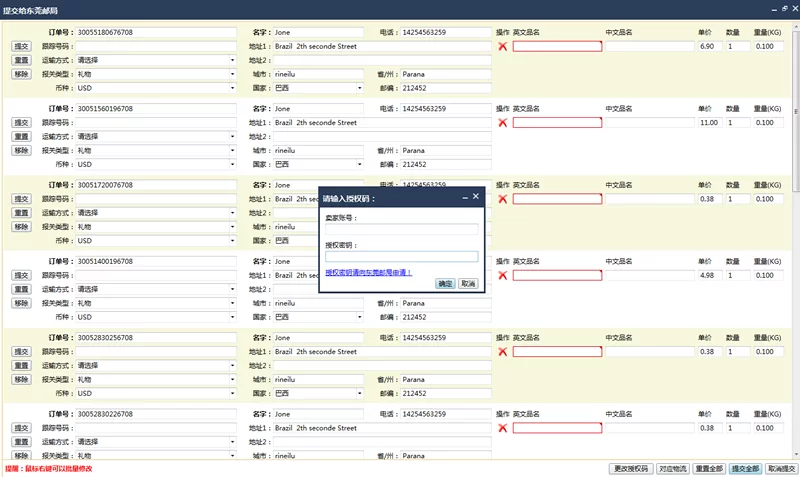Click 取消 in the authorization dialog
The width and height of the screenshot is (800, 477).
(468, 284)
